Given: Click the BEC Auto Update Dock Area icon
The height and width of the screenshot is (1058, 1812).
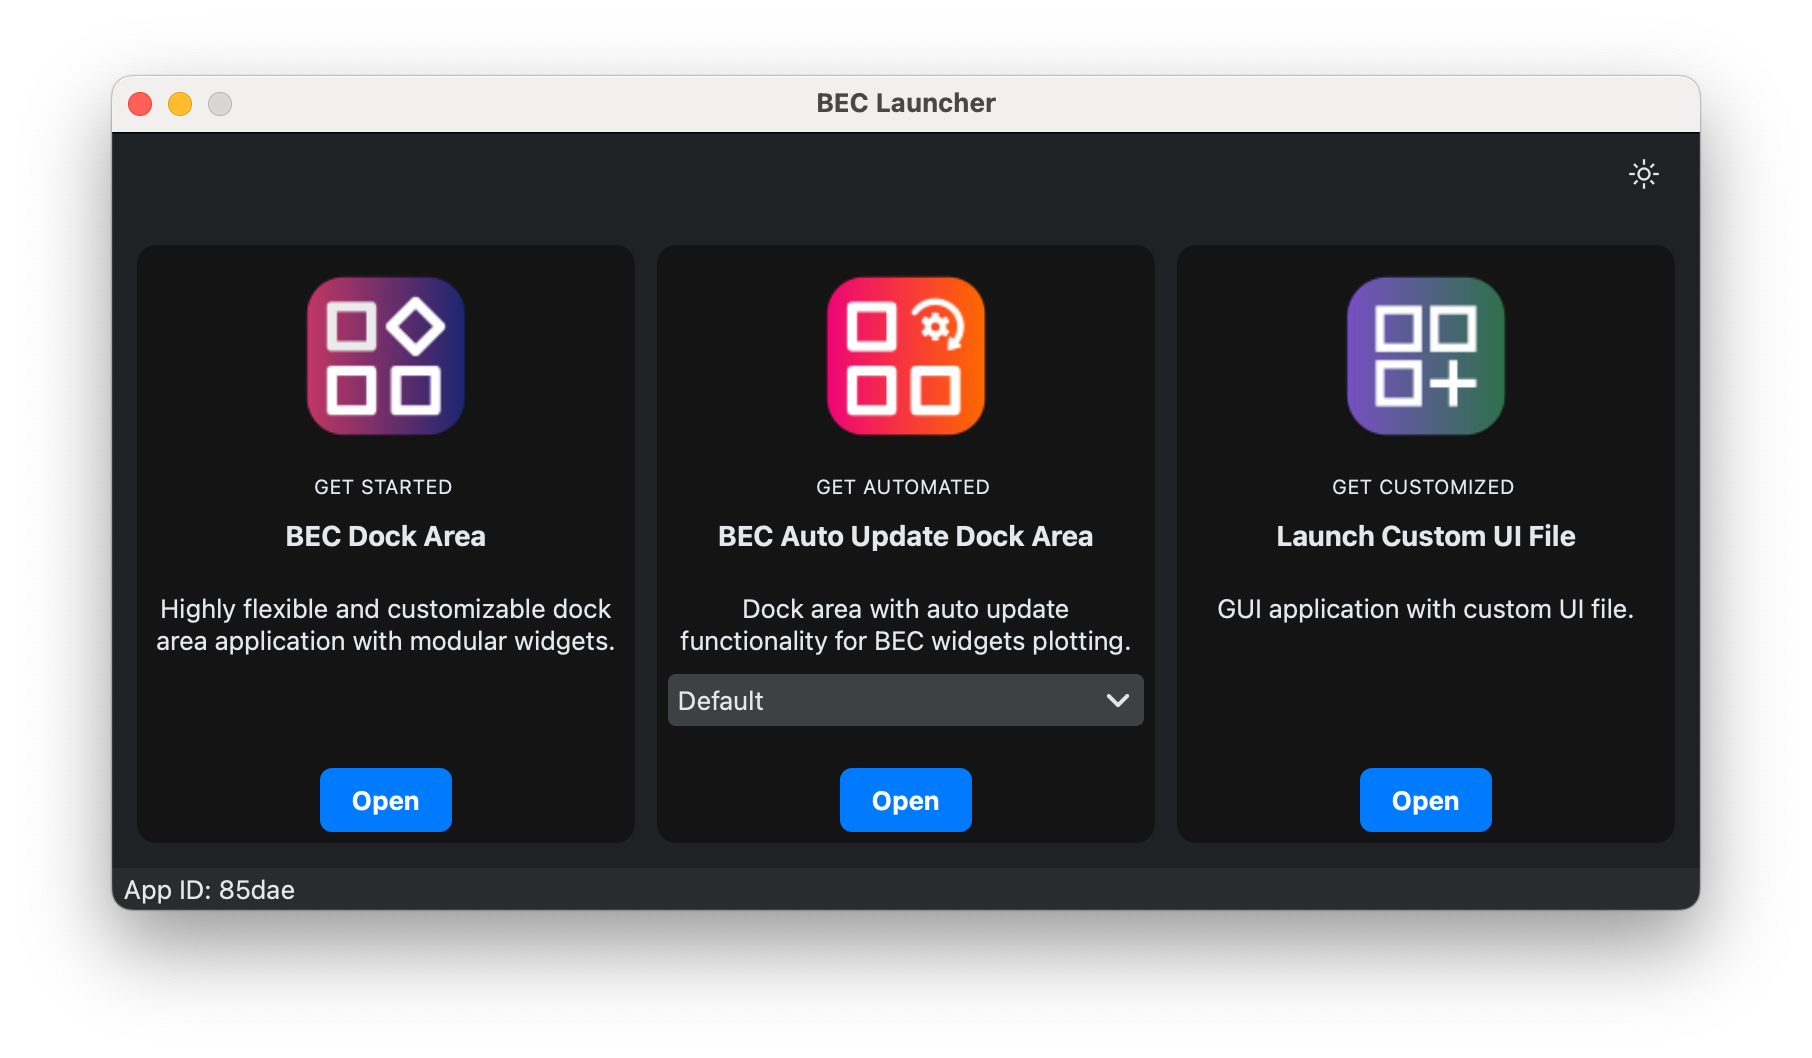Looking at the screenshot, I should pyautogui.click(x=905, y=356).
